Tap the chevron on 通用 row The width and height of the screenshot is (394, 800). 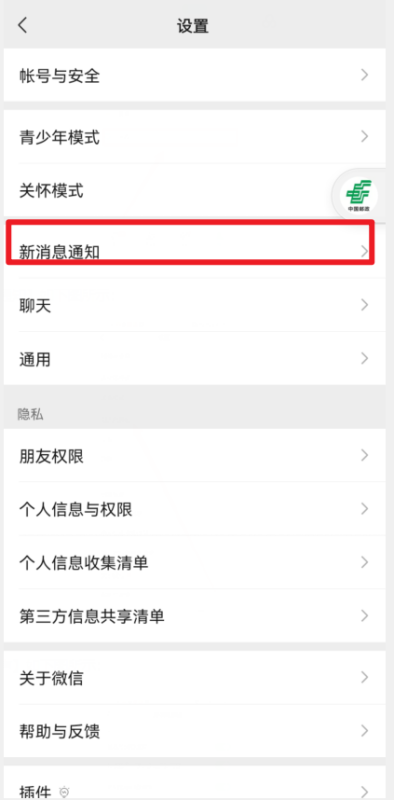[x=364, y=359]
